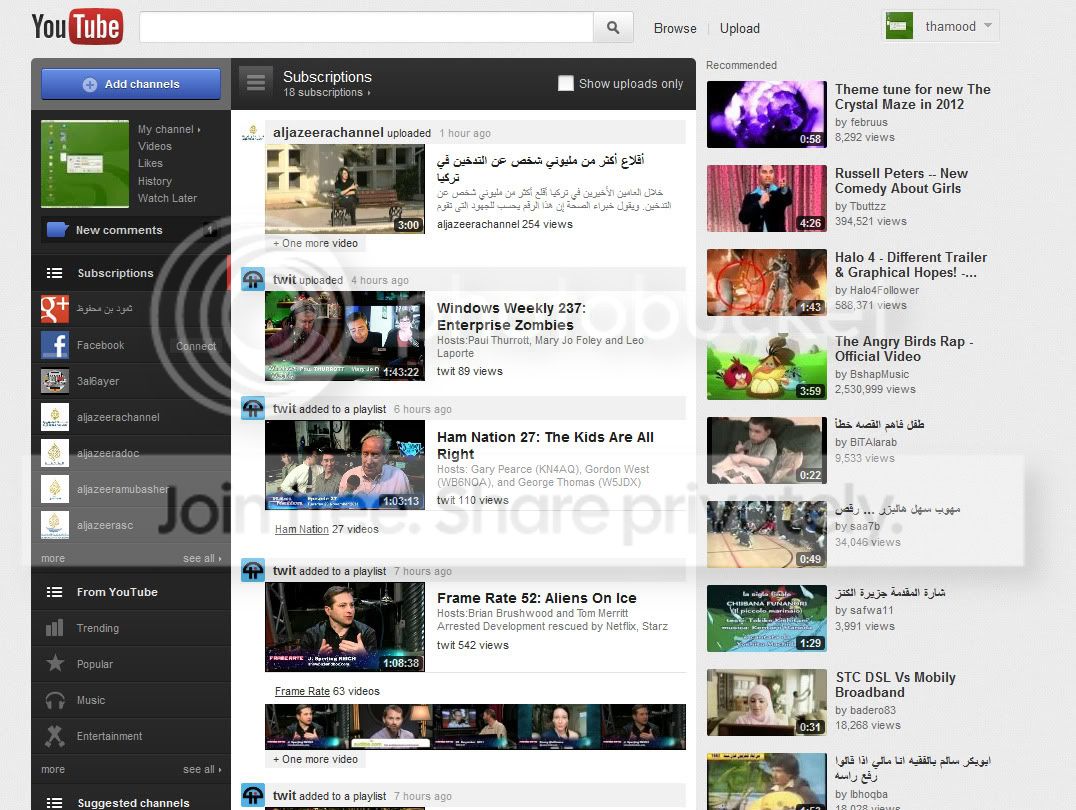Open the Frame Rate playlist link

coord(302,691)
